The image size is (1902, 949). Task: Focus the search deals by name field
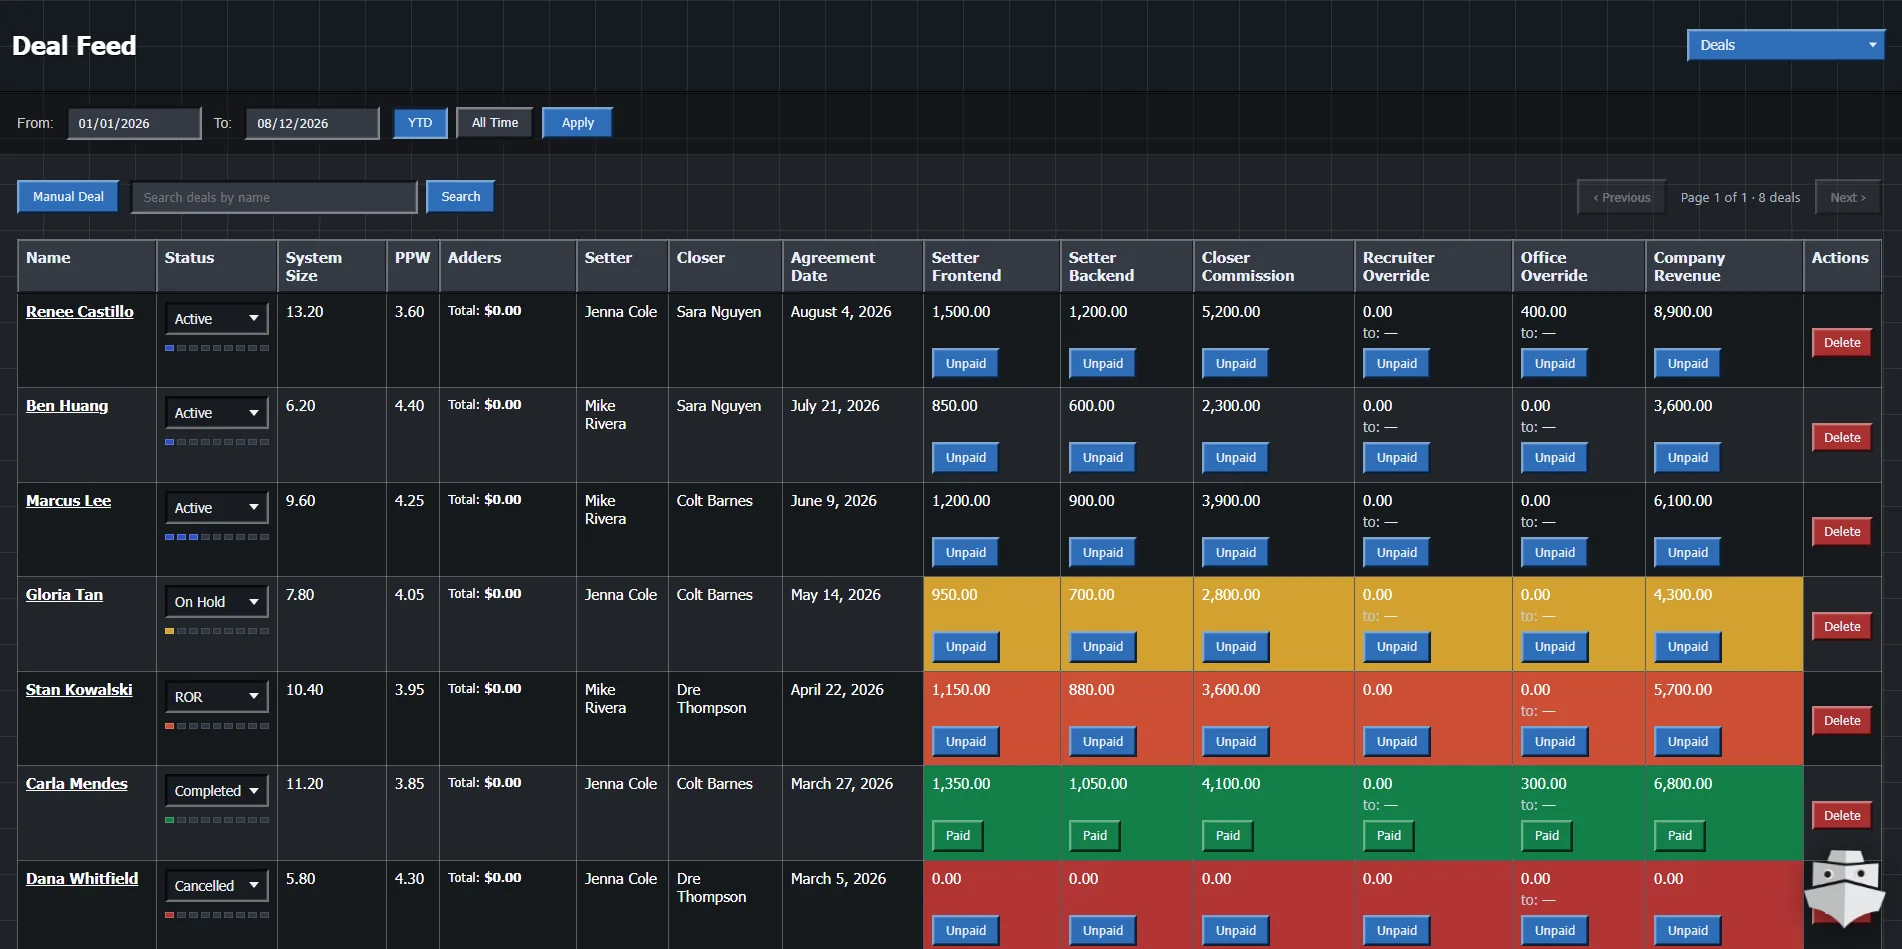274,197
